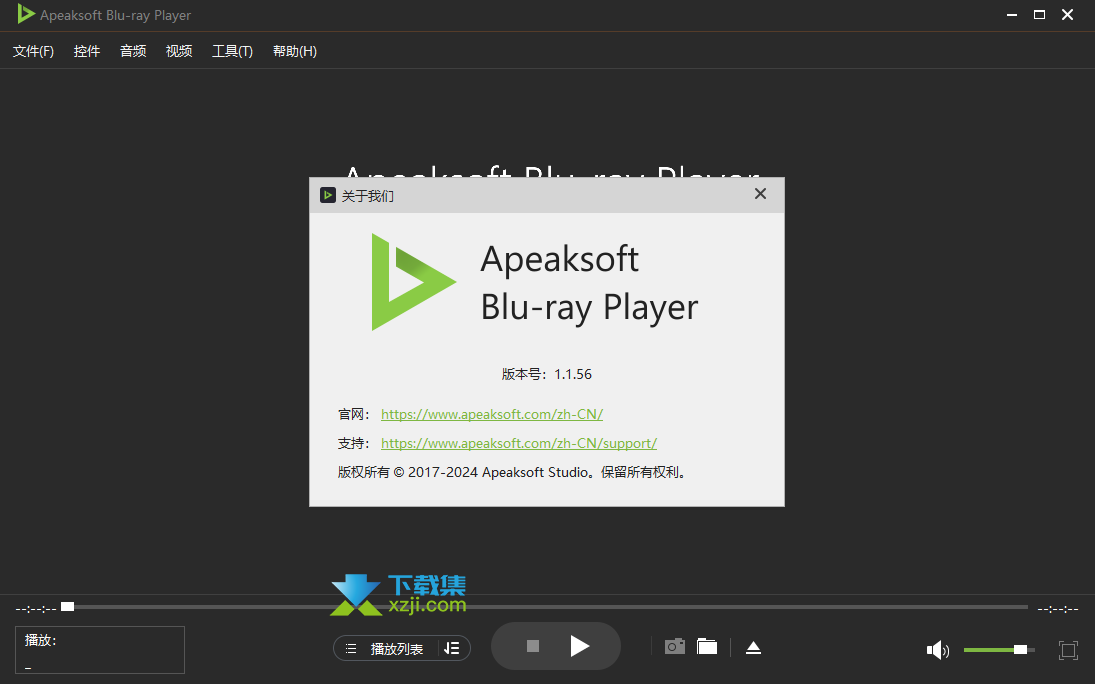Maximize the Blu-ray Player window
Viewport: 1095px width, 684px height.
coord(1039,15)
